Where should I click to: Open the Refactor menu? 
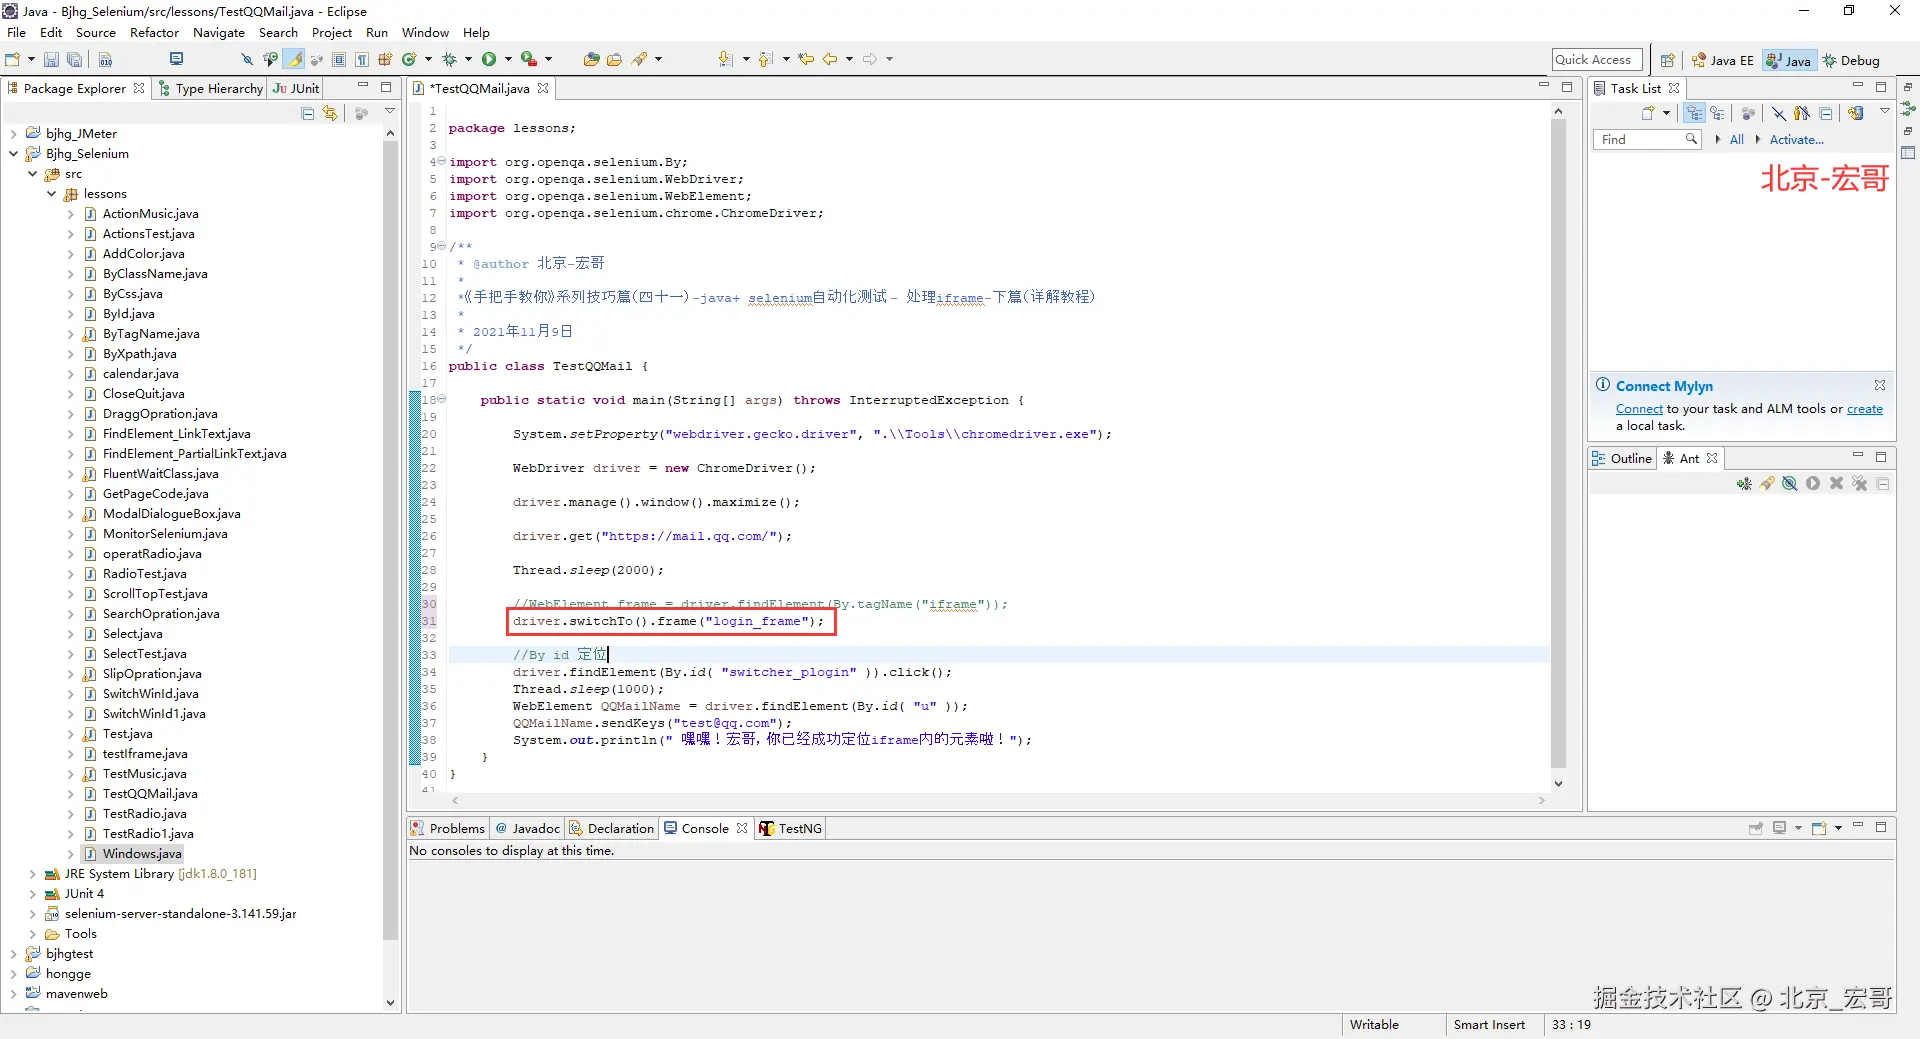(x=154, y=33)
